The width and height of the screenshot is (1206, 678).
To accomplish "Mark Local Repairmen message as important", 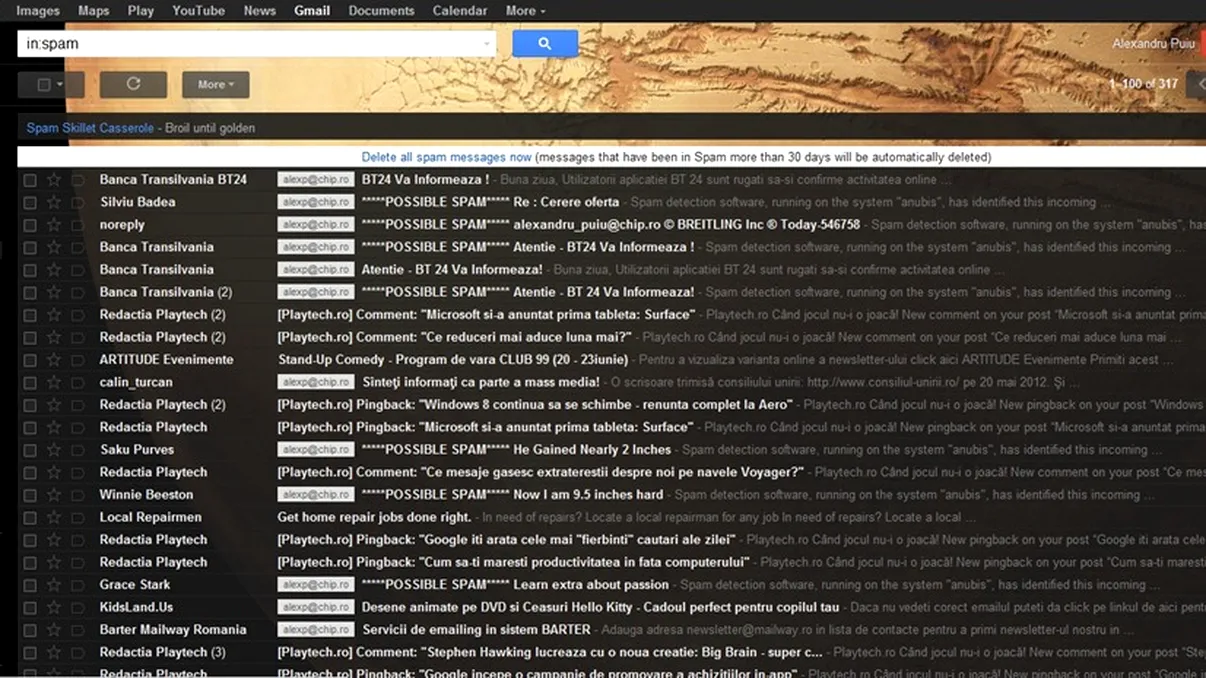I will 78,517.
